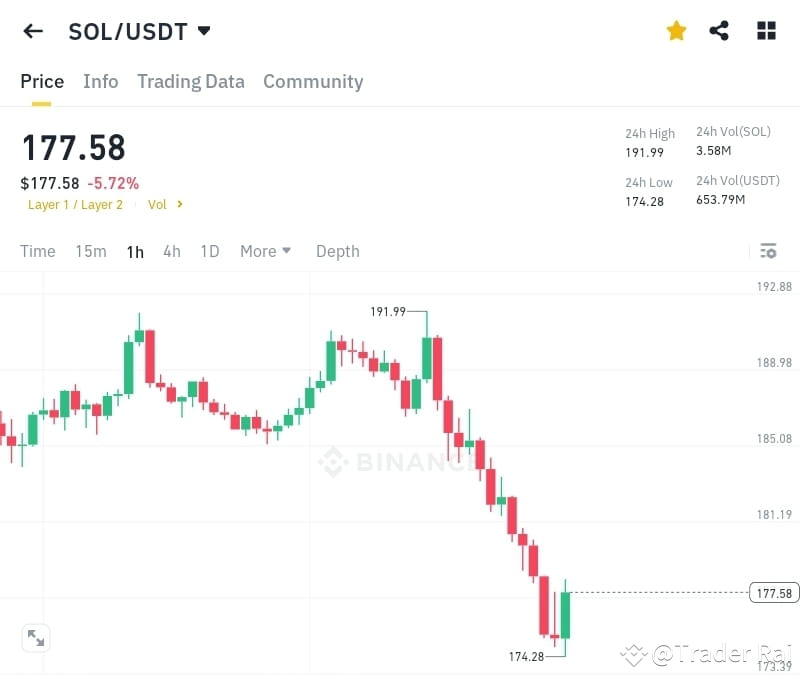Open the Community tab
Viewport: 800px width, 676px height.
pos(313,81)
